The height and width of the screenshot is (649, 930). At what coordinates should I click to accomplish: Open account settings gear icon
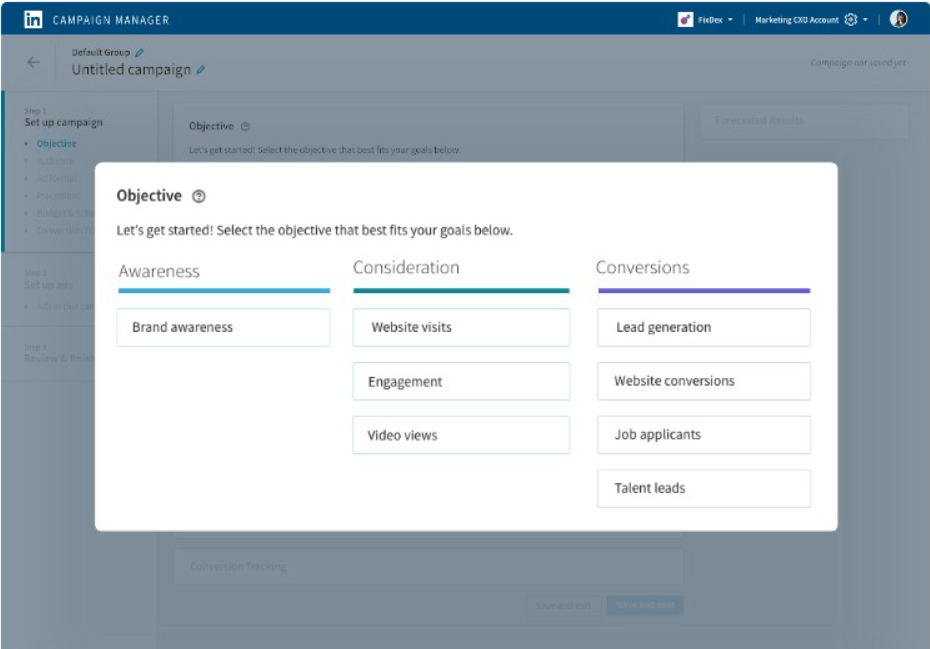coord(851,20)
